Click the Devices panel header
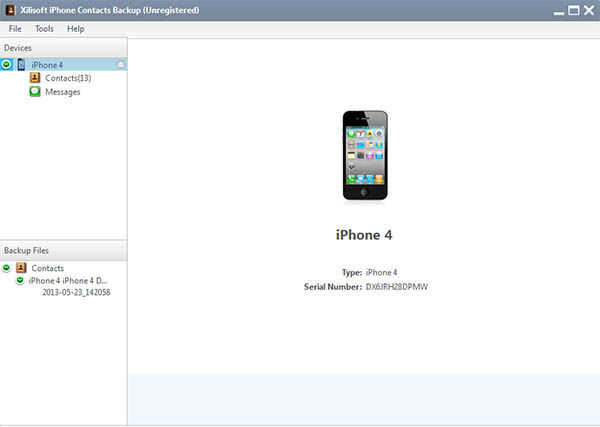The image size is (600, 427). point(64,48)
